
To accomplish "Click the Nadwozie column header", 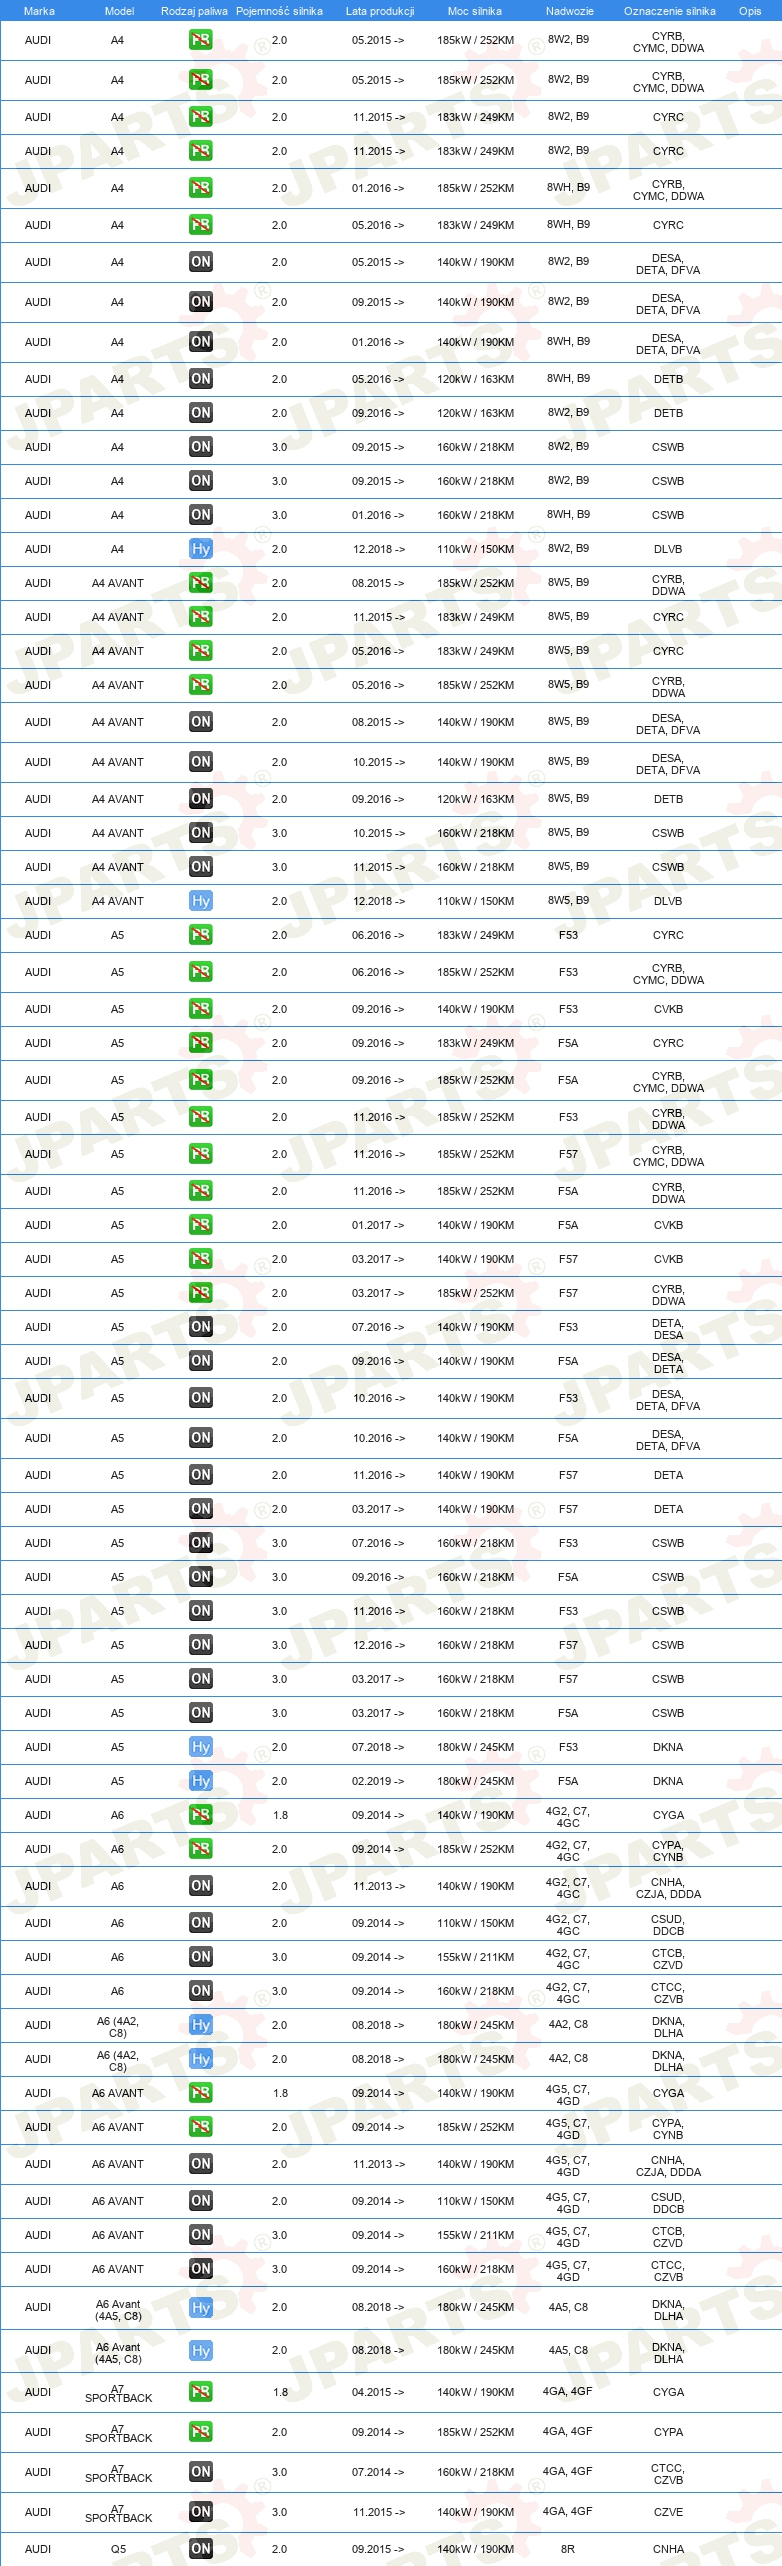I will click(x=570, y=11).
